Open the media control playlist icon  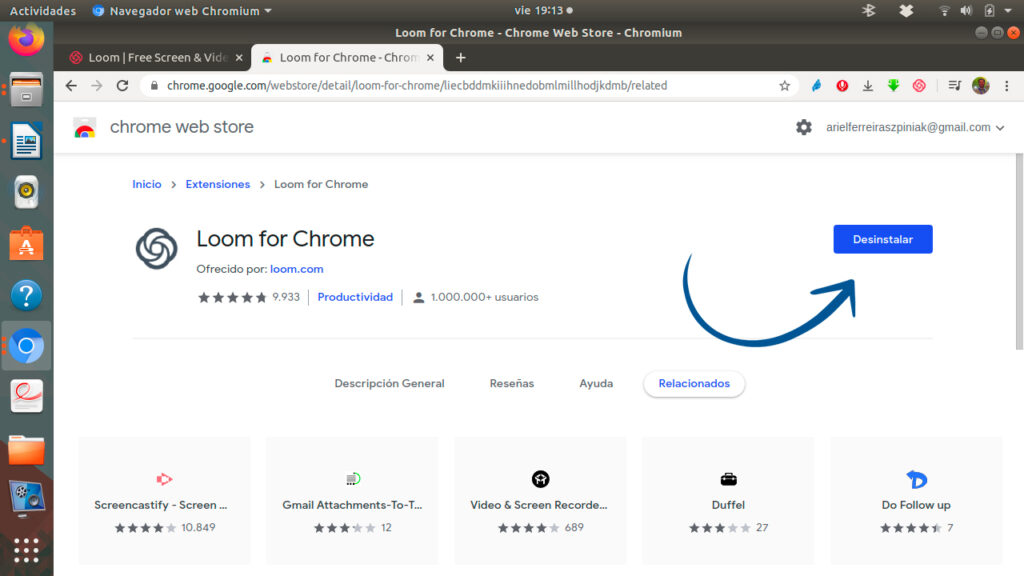click(954, 86)
